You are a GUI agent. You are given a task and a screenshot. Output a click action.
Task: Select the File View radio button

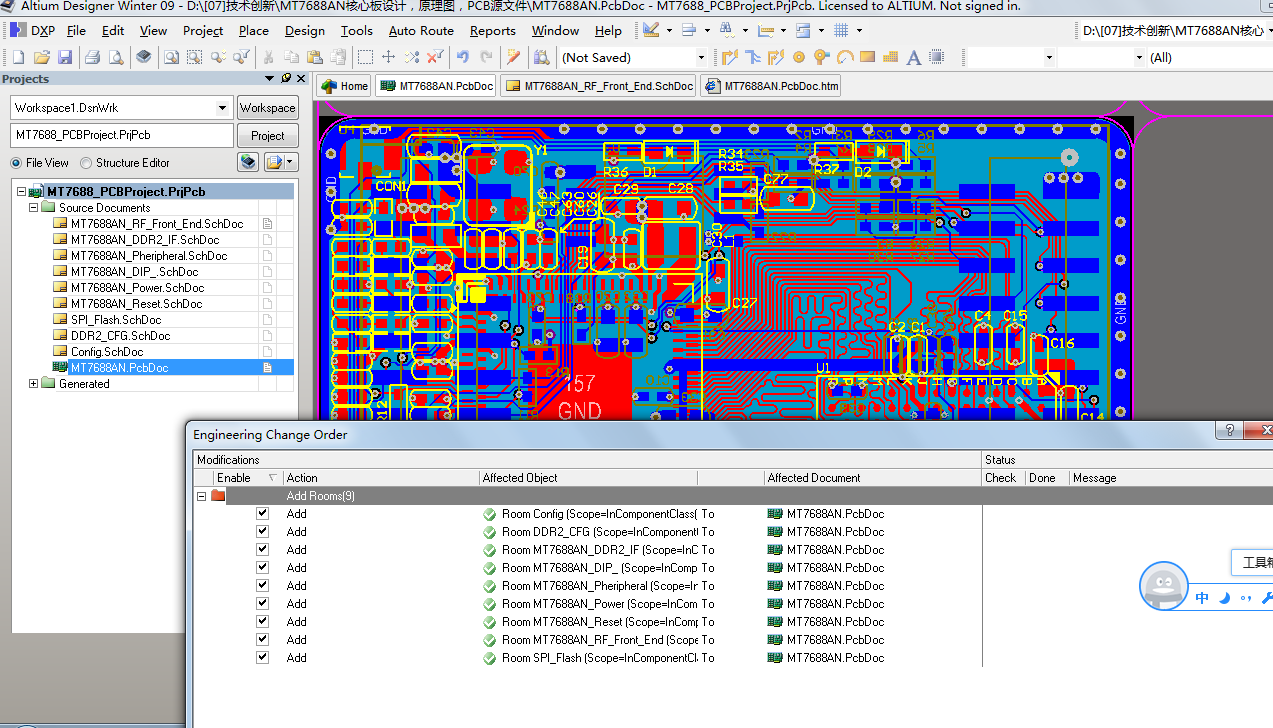[x=16, y=163]
